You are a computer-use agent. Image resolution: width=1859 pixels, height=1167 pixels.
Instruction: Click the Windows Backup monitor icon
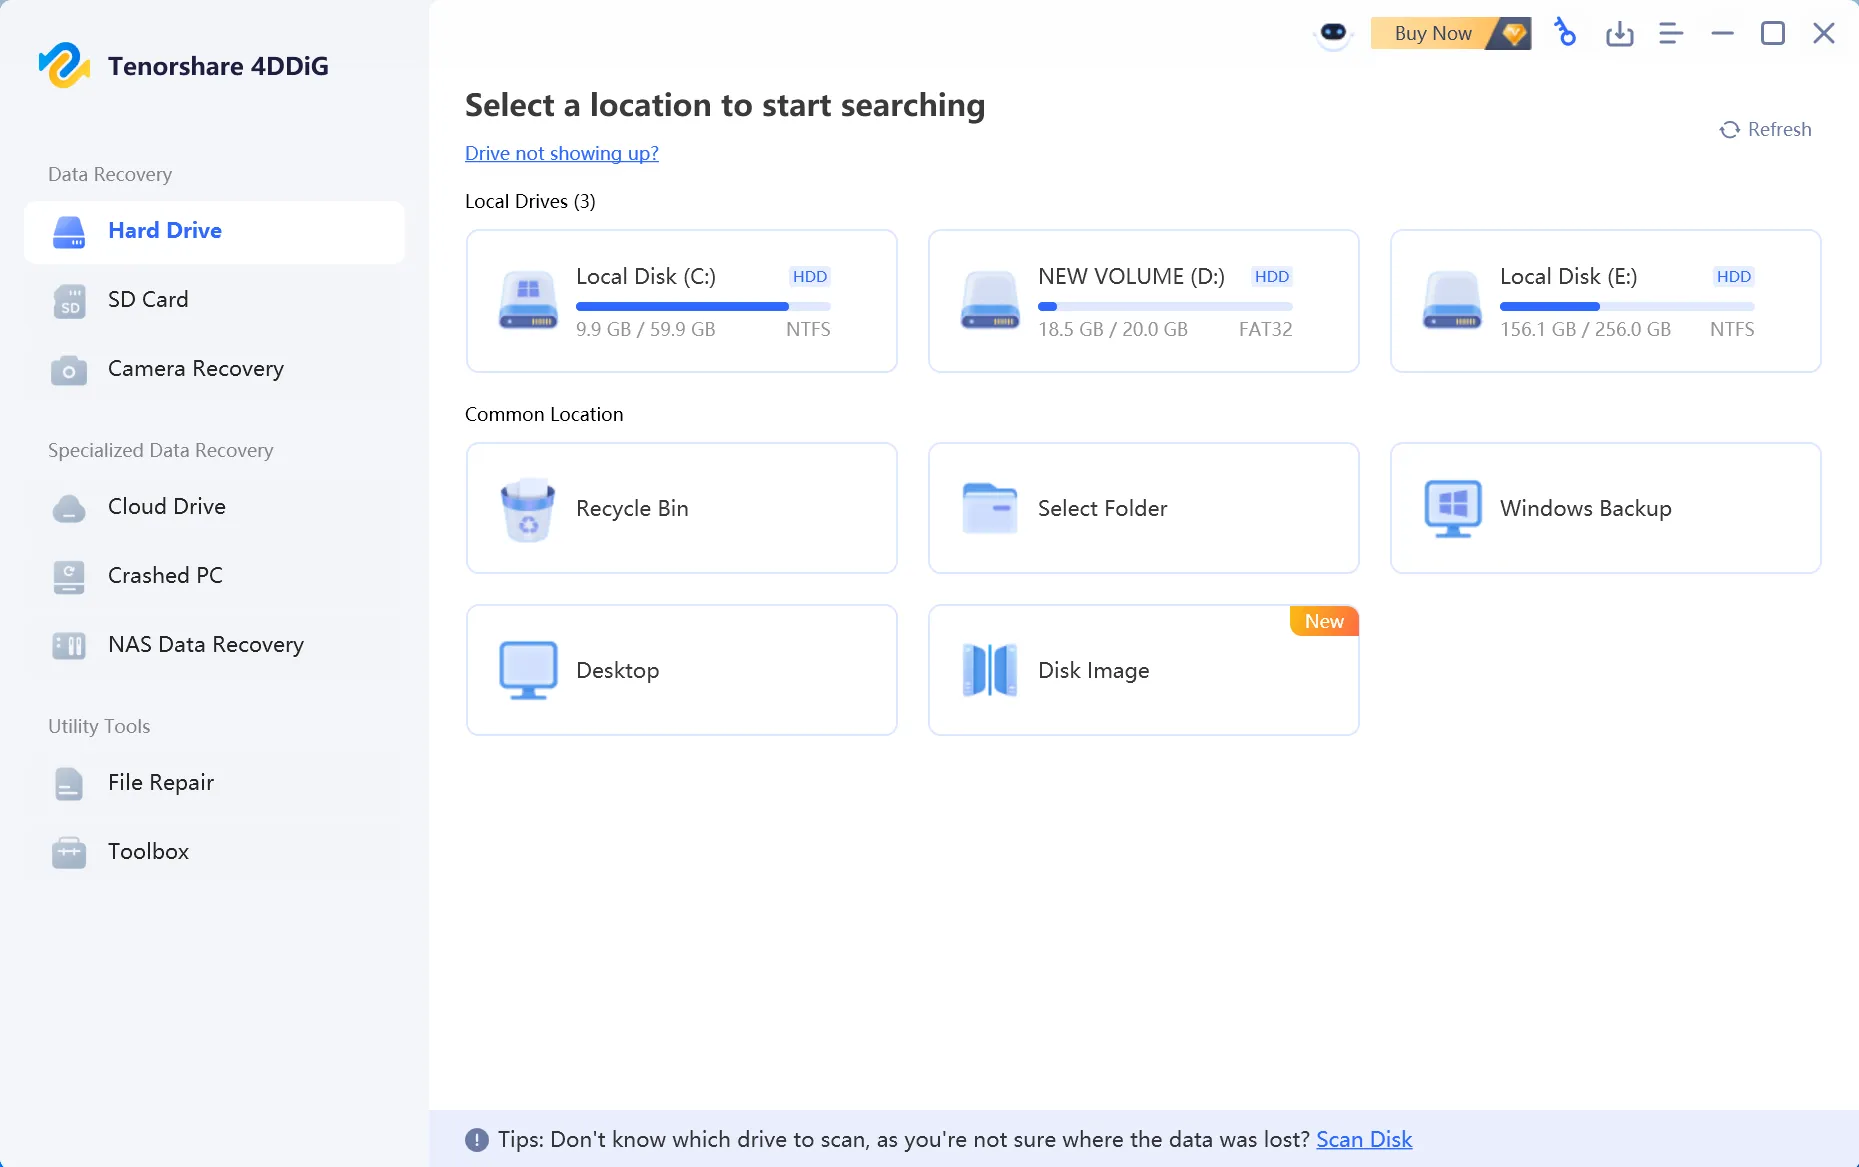tap(1452, 508)
